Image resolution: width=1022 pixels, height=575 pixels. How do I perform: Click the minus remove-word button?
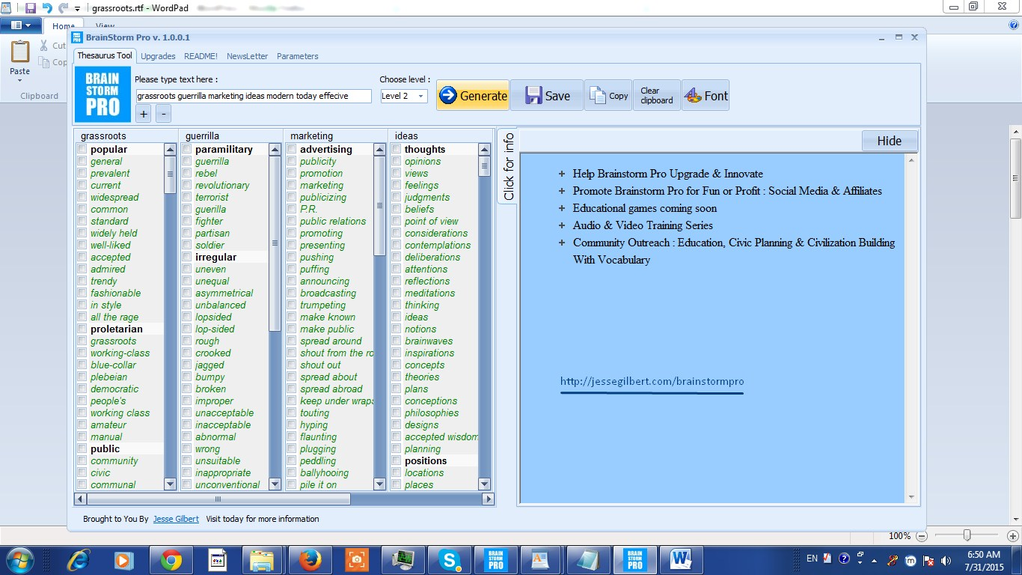164,114
